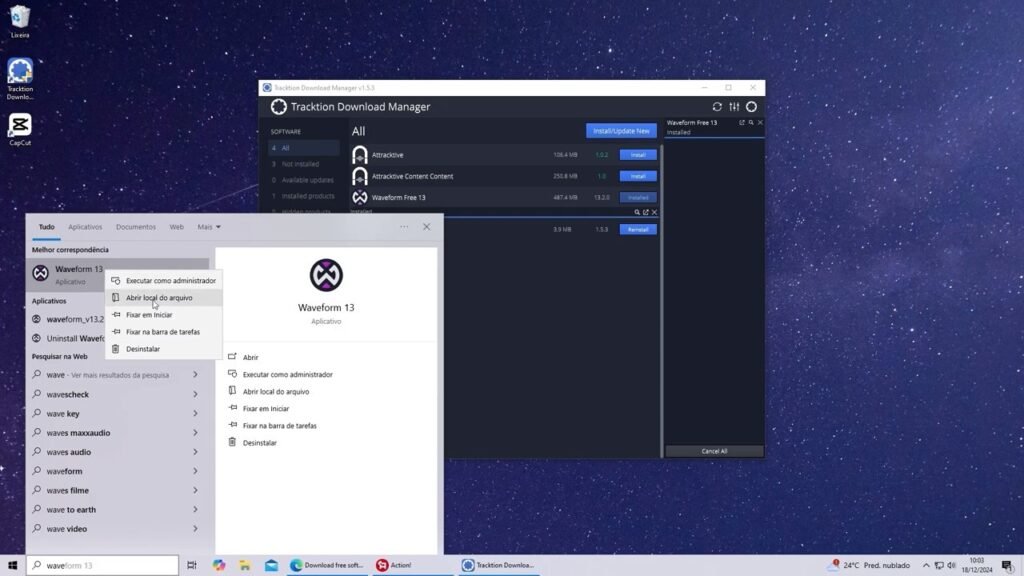Image resolution: width=1024 pixels, height=576 pixels.
Task: Open Task View on the taskbar
Action: point(191,565)
